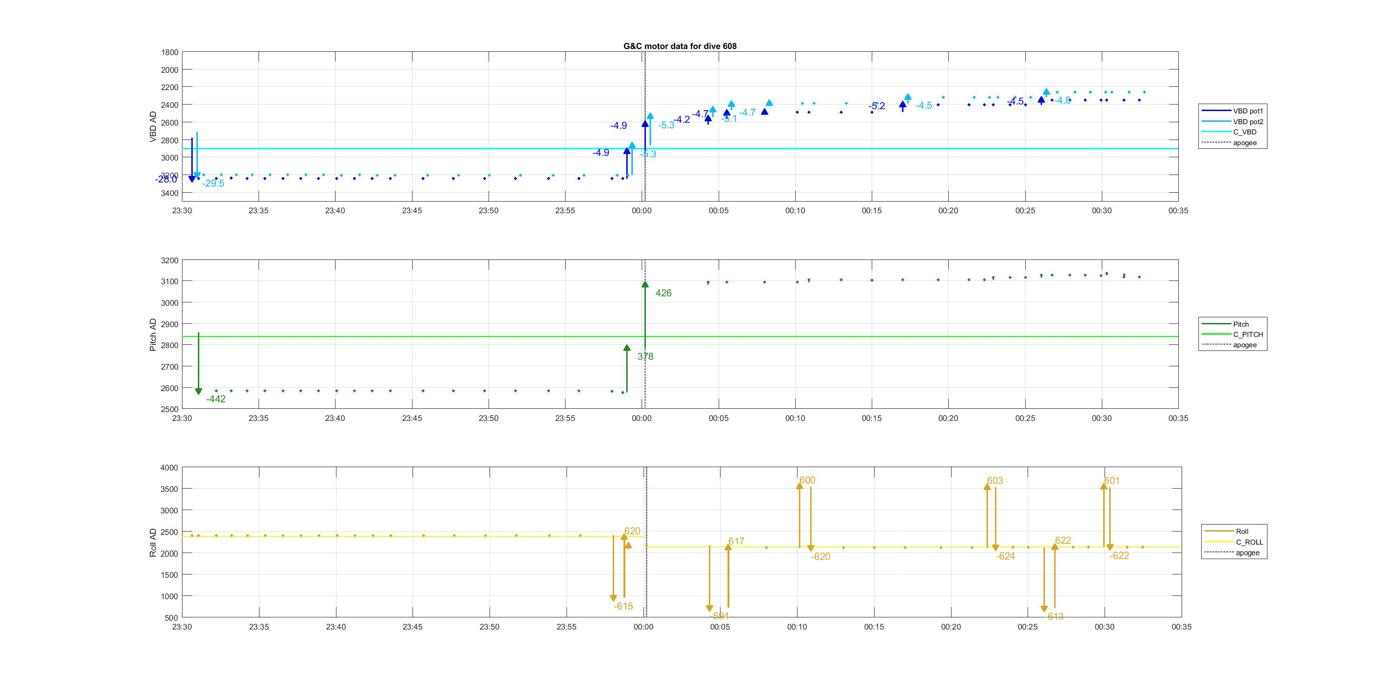Screen dimensions: 1400x693
Task: Click the light-blue '-4.7' VBD label
Action: point(747,113)
